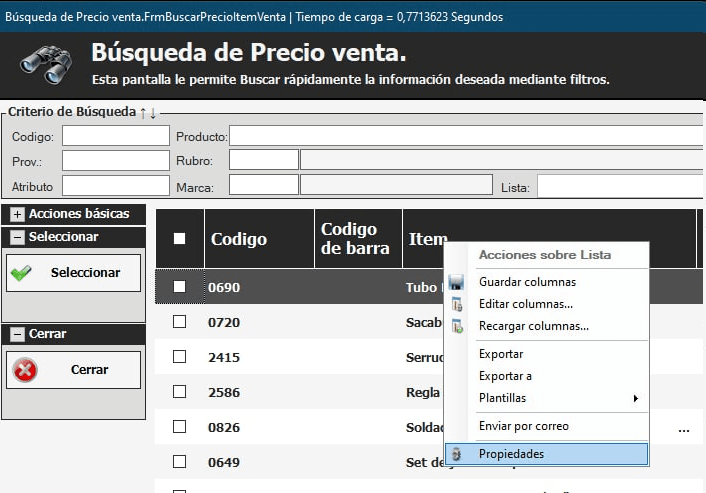The height and width of the screenshot is (493, 706).
Task: Sort by the Codigo column header
Action: coord(239,239)
